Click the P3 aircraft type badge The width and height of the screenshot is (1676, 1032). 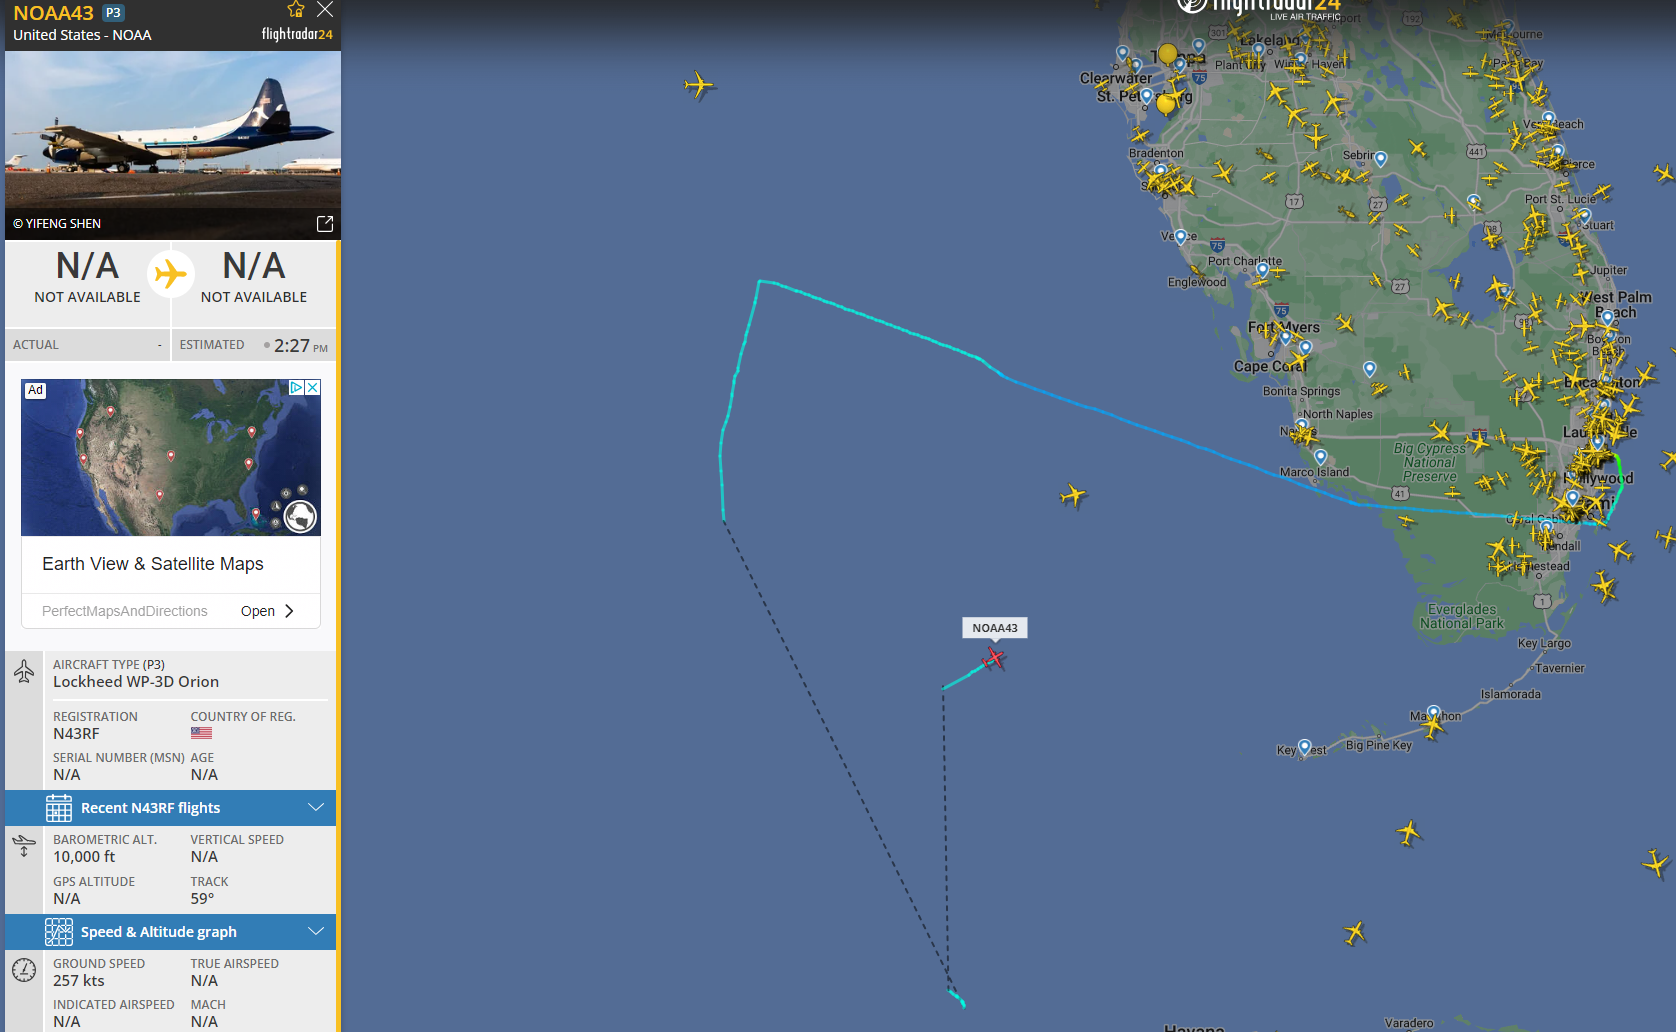[x=114, y=13]
